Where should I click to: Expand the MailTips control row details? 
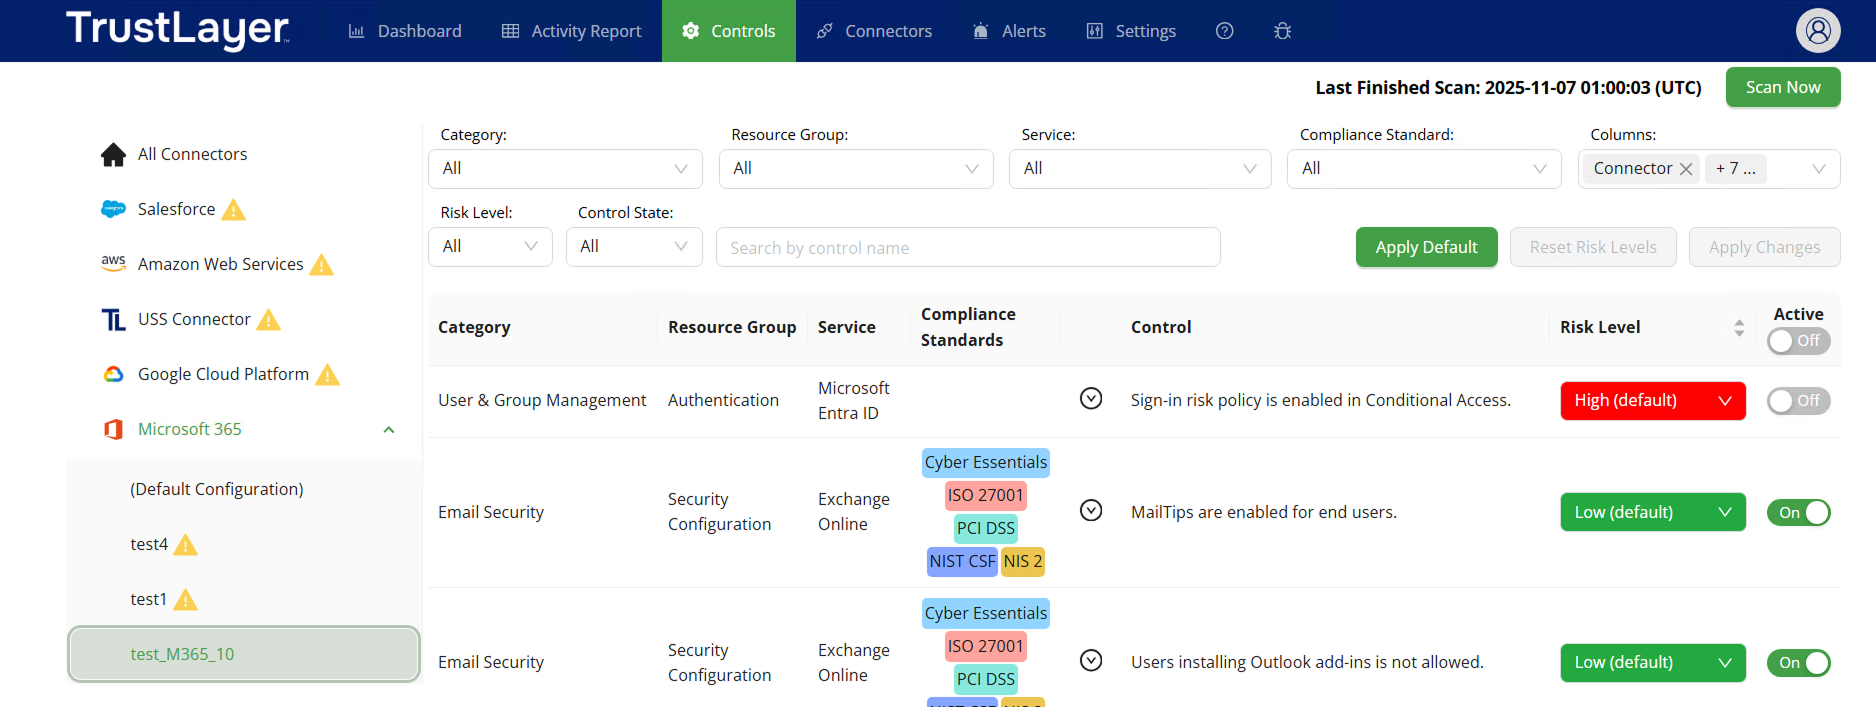pos(1091,511)
